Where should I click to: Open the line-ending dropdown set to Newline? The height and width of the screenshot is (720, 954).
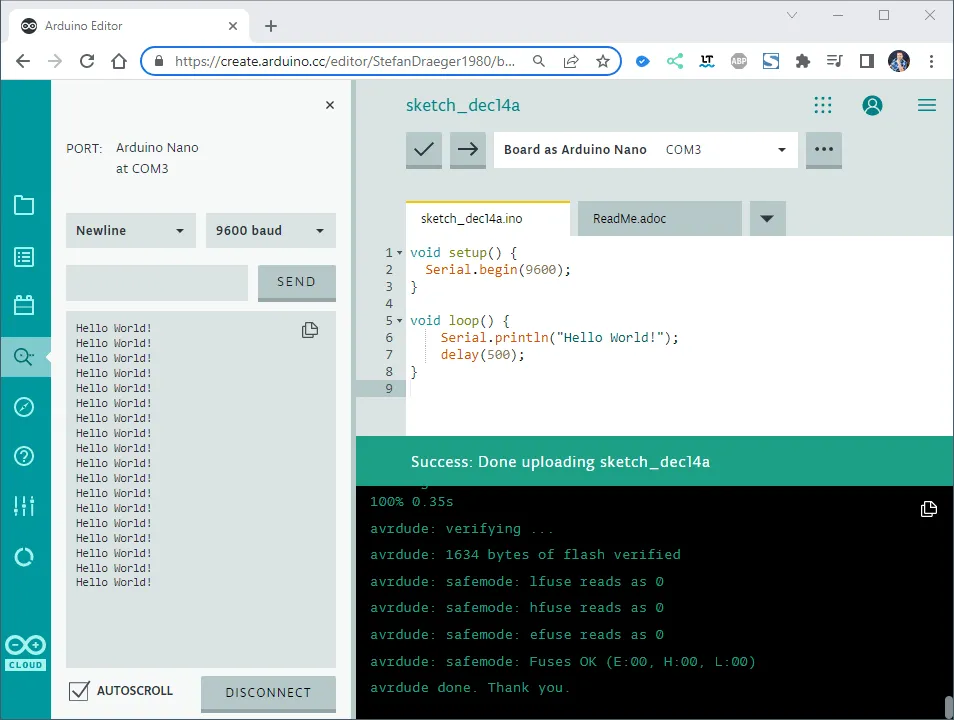pyautogui.click(x=130, y=230)
